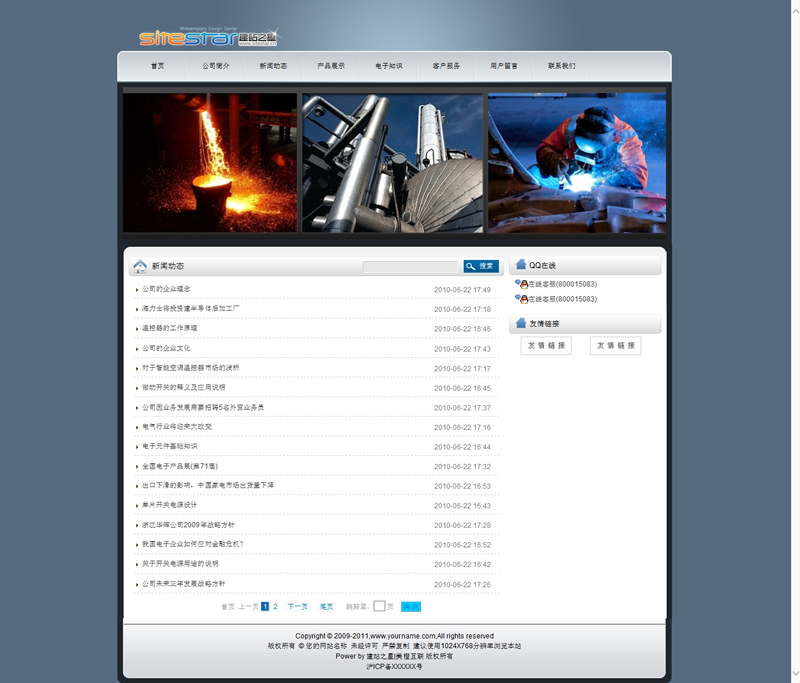Click 下一页 next page link
Viewport: 800px width, 683px height.
coord(297,606)
